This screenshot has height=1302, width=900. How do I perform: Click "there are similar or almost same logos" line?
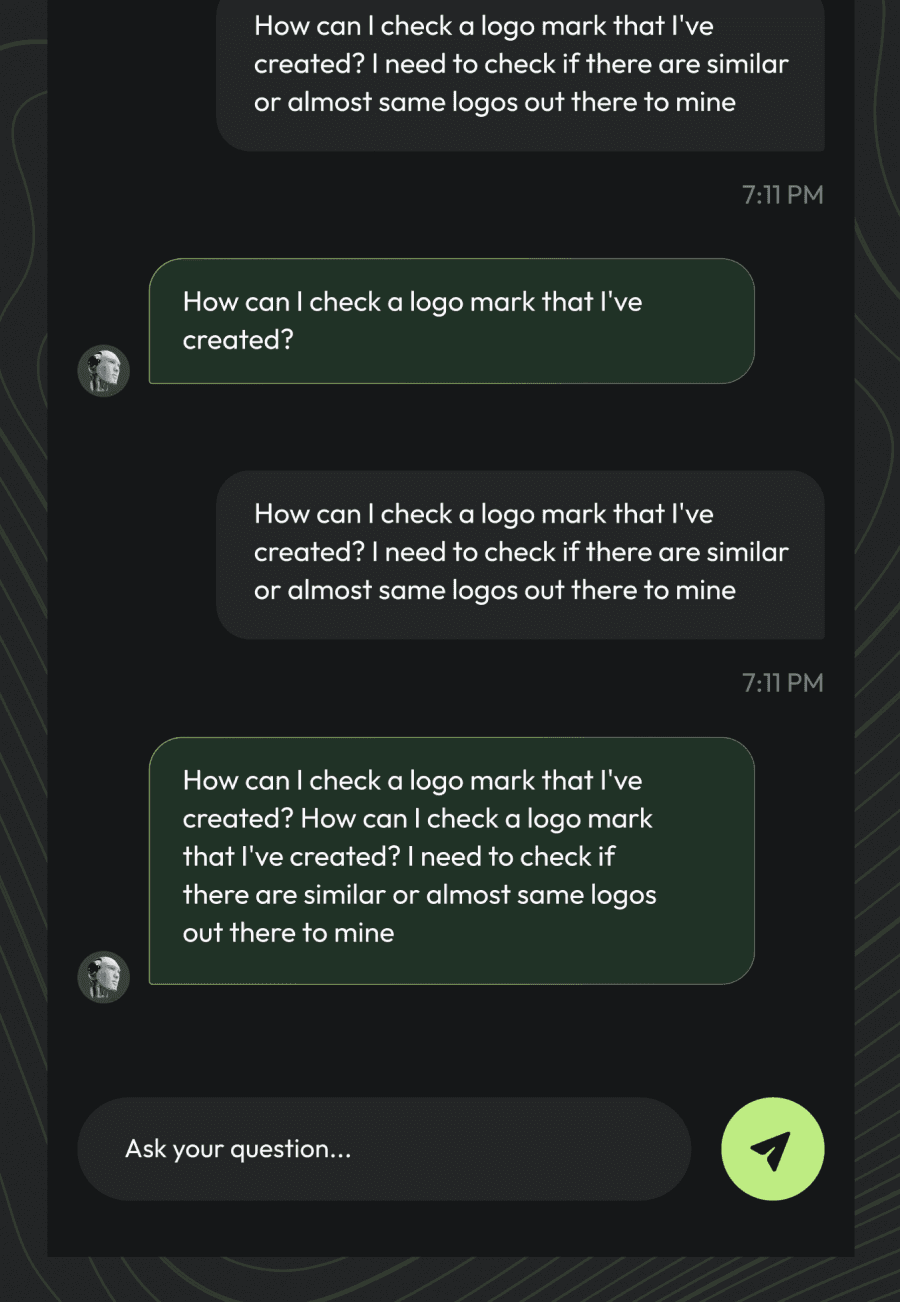tap(419, 895)
